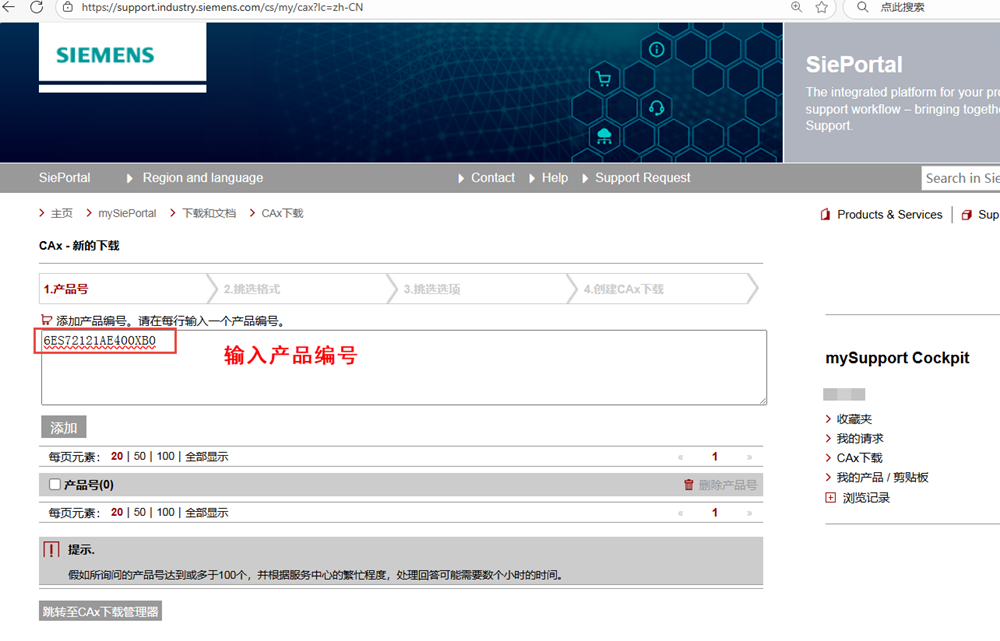Open the Help menu item
The width and height of the screenshot is (1000, 641).
click(x=554, y=178)
